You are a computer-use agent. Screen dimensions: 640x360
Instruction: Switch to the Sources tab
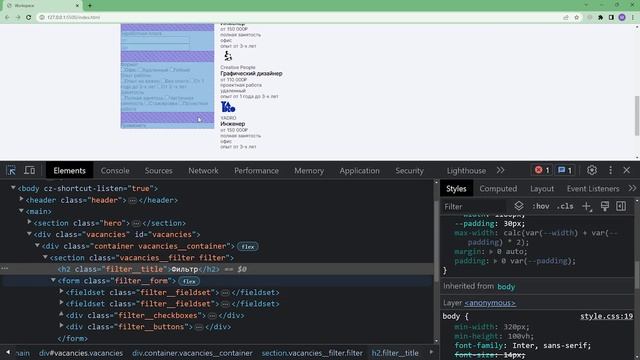pos(158,171)
